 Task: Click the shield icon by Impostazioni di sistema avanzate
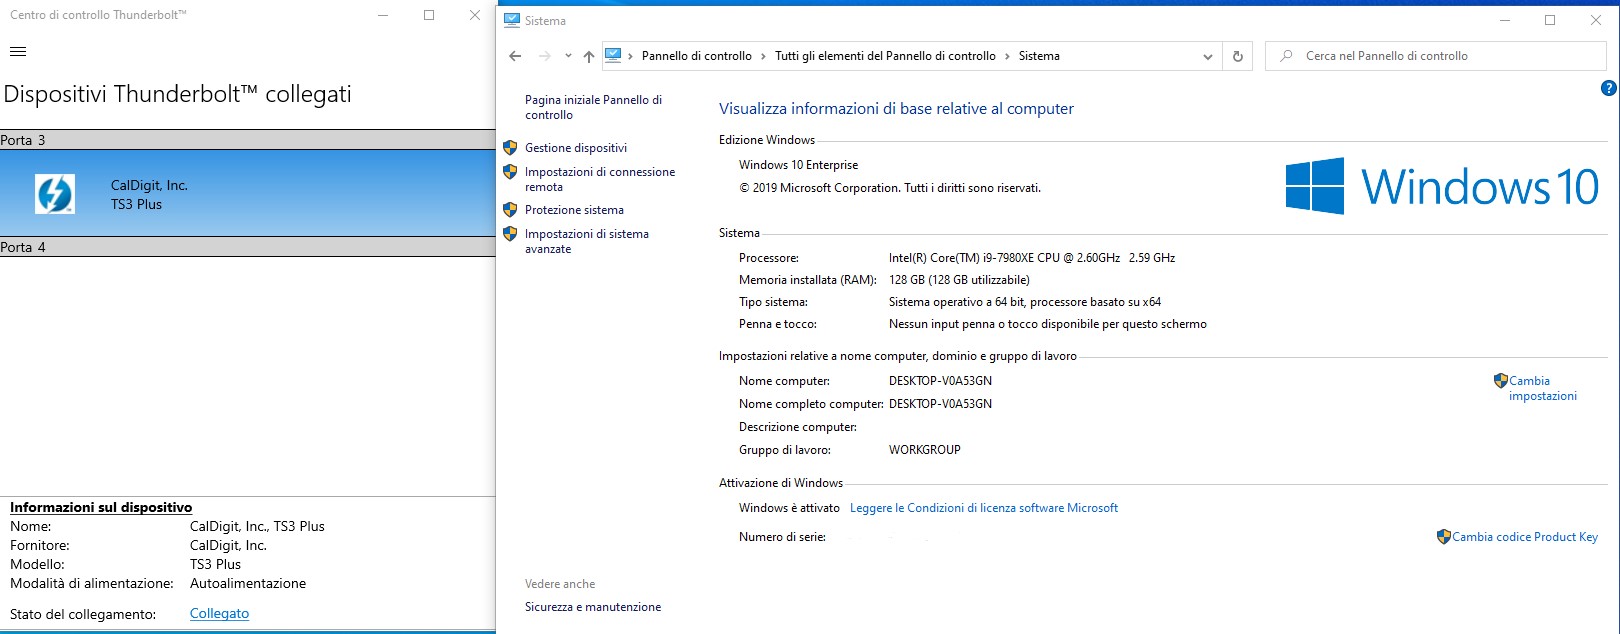(510, 234)
